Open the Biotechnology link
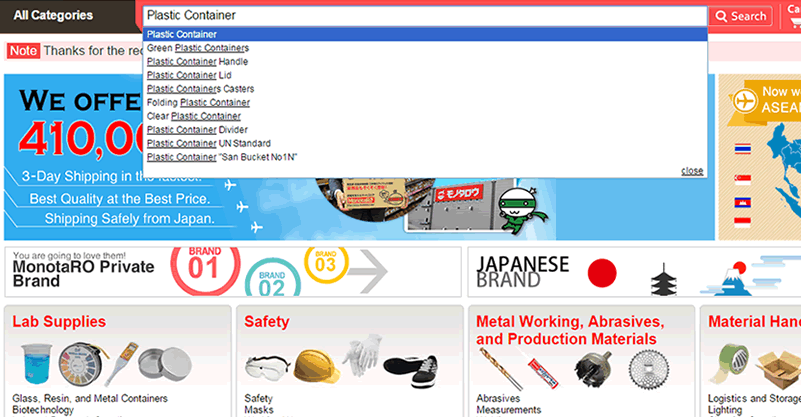The width and height of the screenshot is (801, 417). (43, 410)
